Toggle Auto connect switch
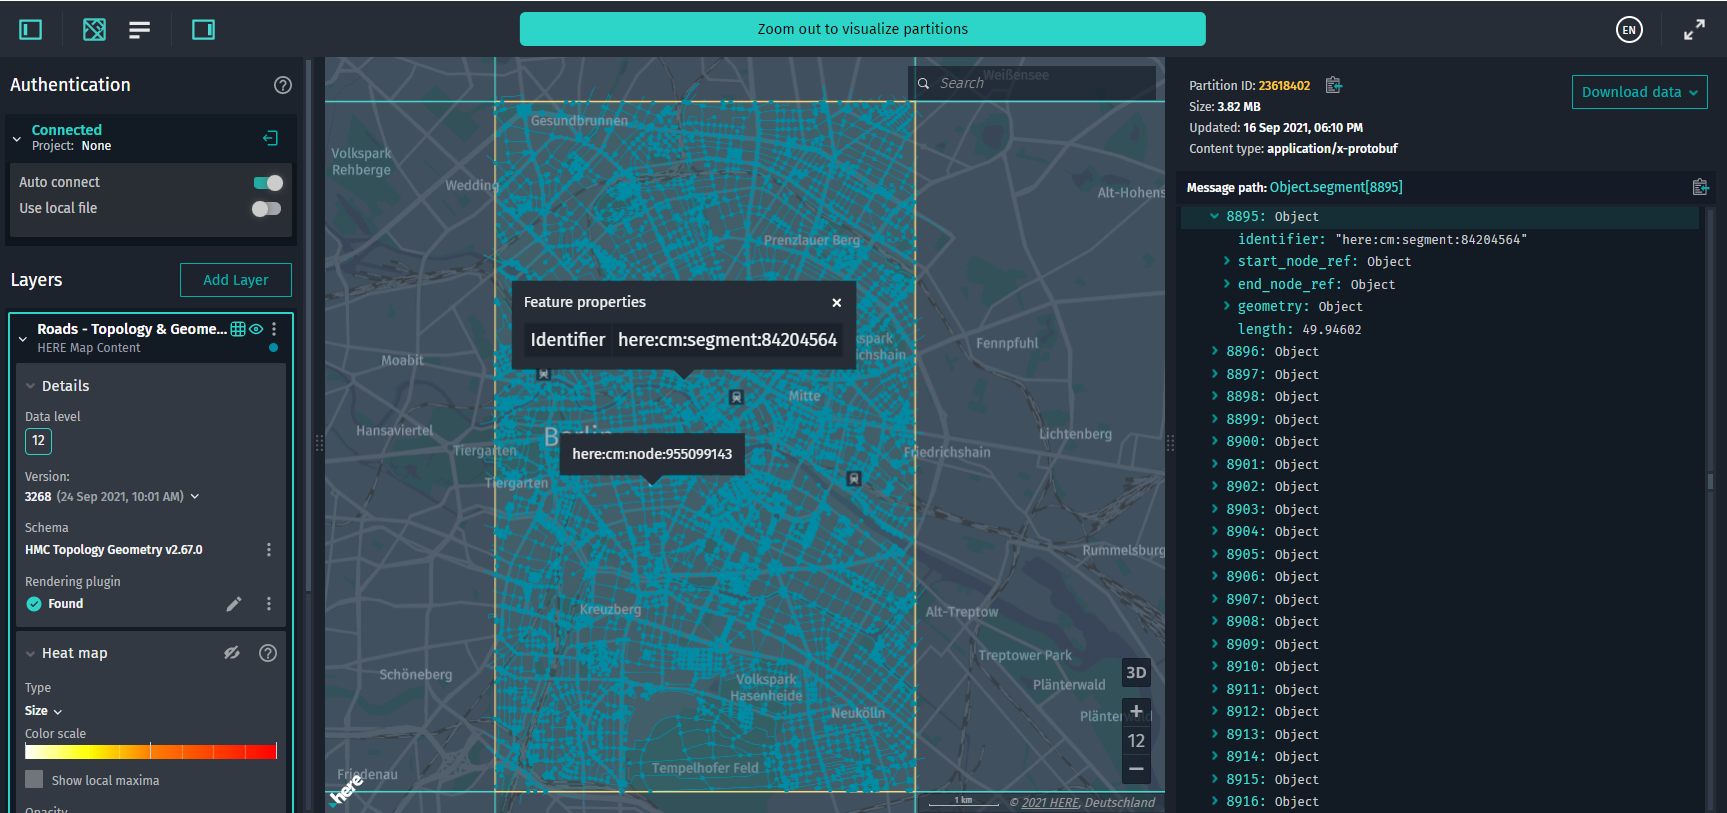The height and width of the screenshot is (813, 1727). (267, 183)
